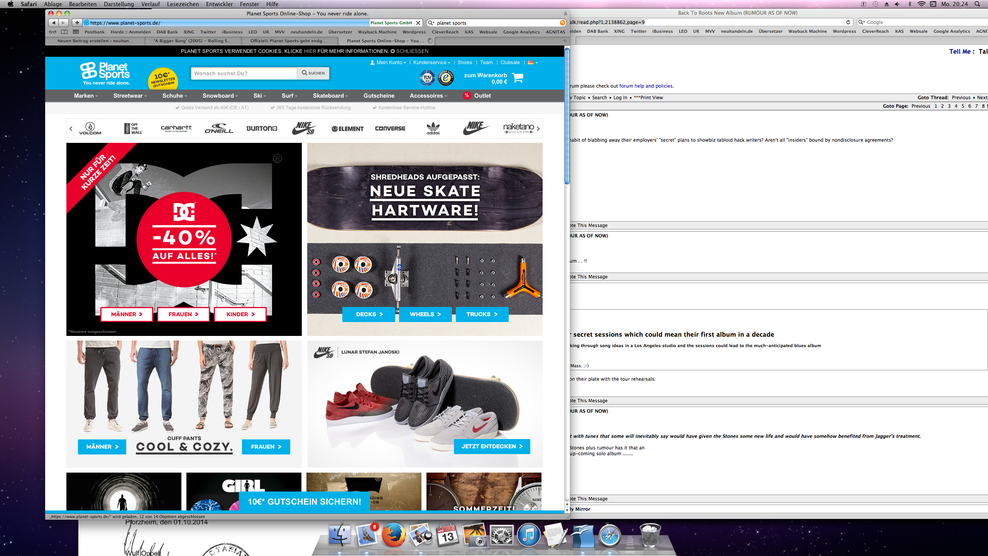The width and height of the screenshot is (988, 556).
Task: Open the Gutscheine link
Action: click(x=379, y=96)
